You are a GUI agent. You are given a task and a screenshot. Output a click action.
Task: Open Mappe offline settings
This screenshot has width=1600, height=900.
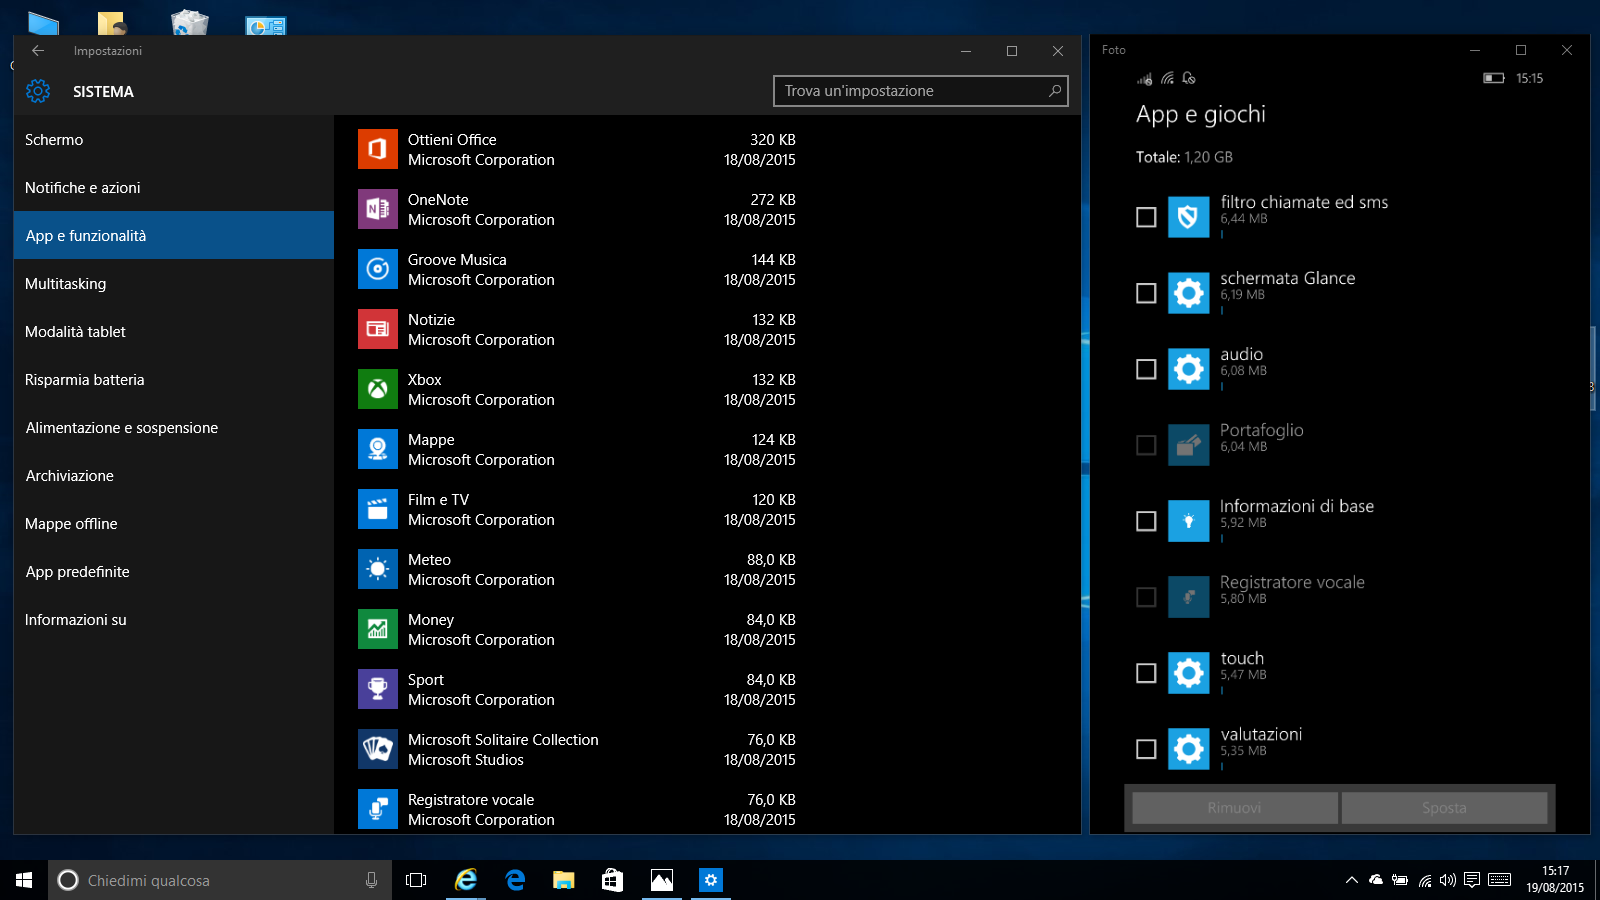[x=174, y=524]
